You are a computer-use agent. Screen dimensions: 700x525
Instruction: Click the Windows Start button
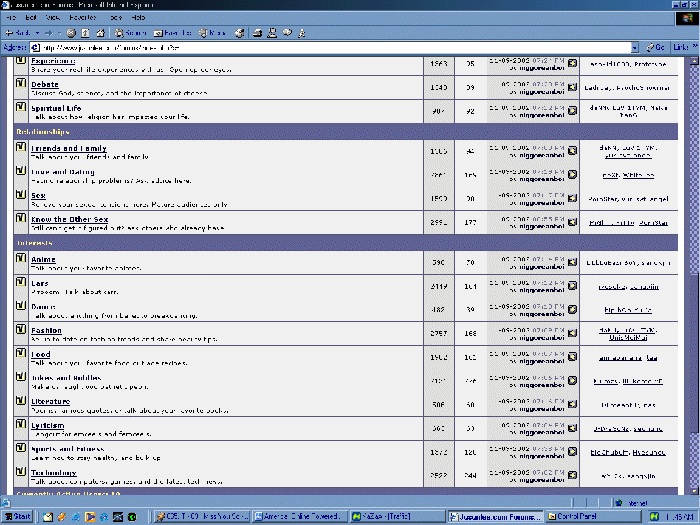[18, 516]
